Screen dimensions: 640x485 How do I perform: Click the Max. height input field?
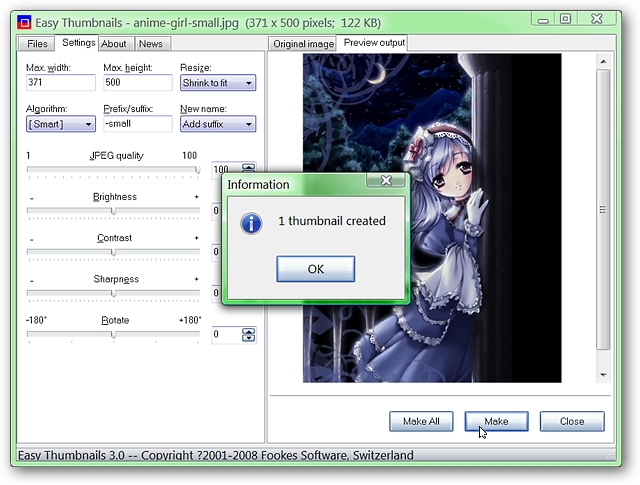coord(138,82)
